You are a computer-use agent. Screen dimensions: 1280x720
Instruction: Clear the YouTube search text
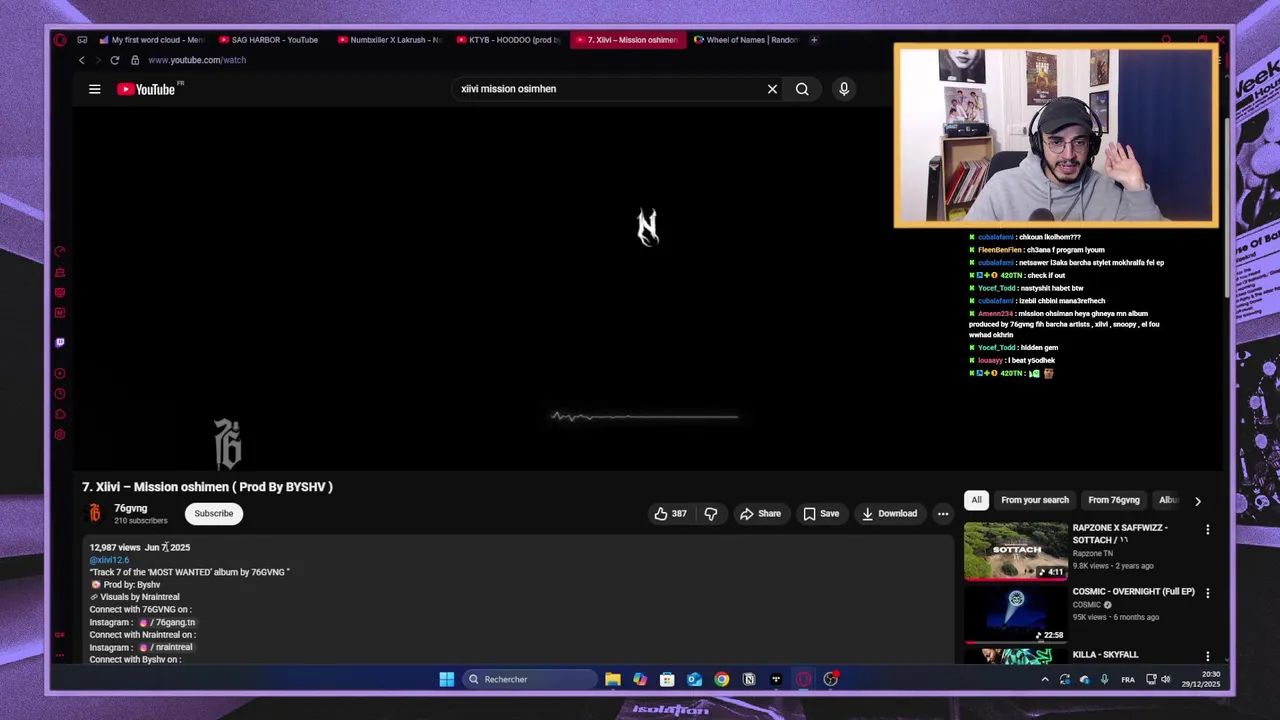pyautogui.click(x=772, y=89)
